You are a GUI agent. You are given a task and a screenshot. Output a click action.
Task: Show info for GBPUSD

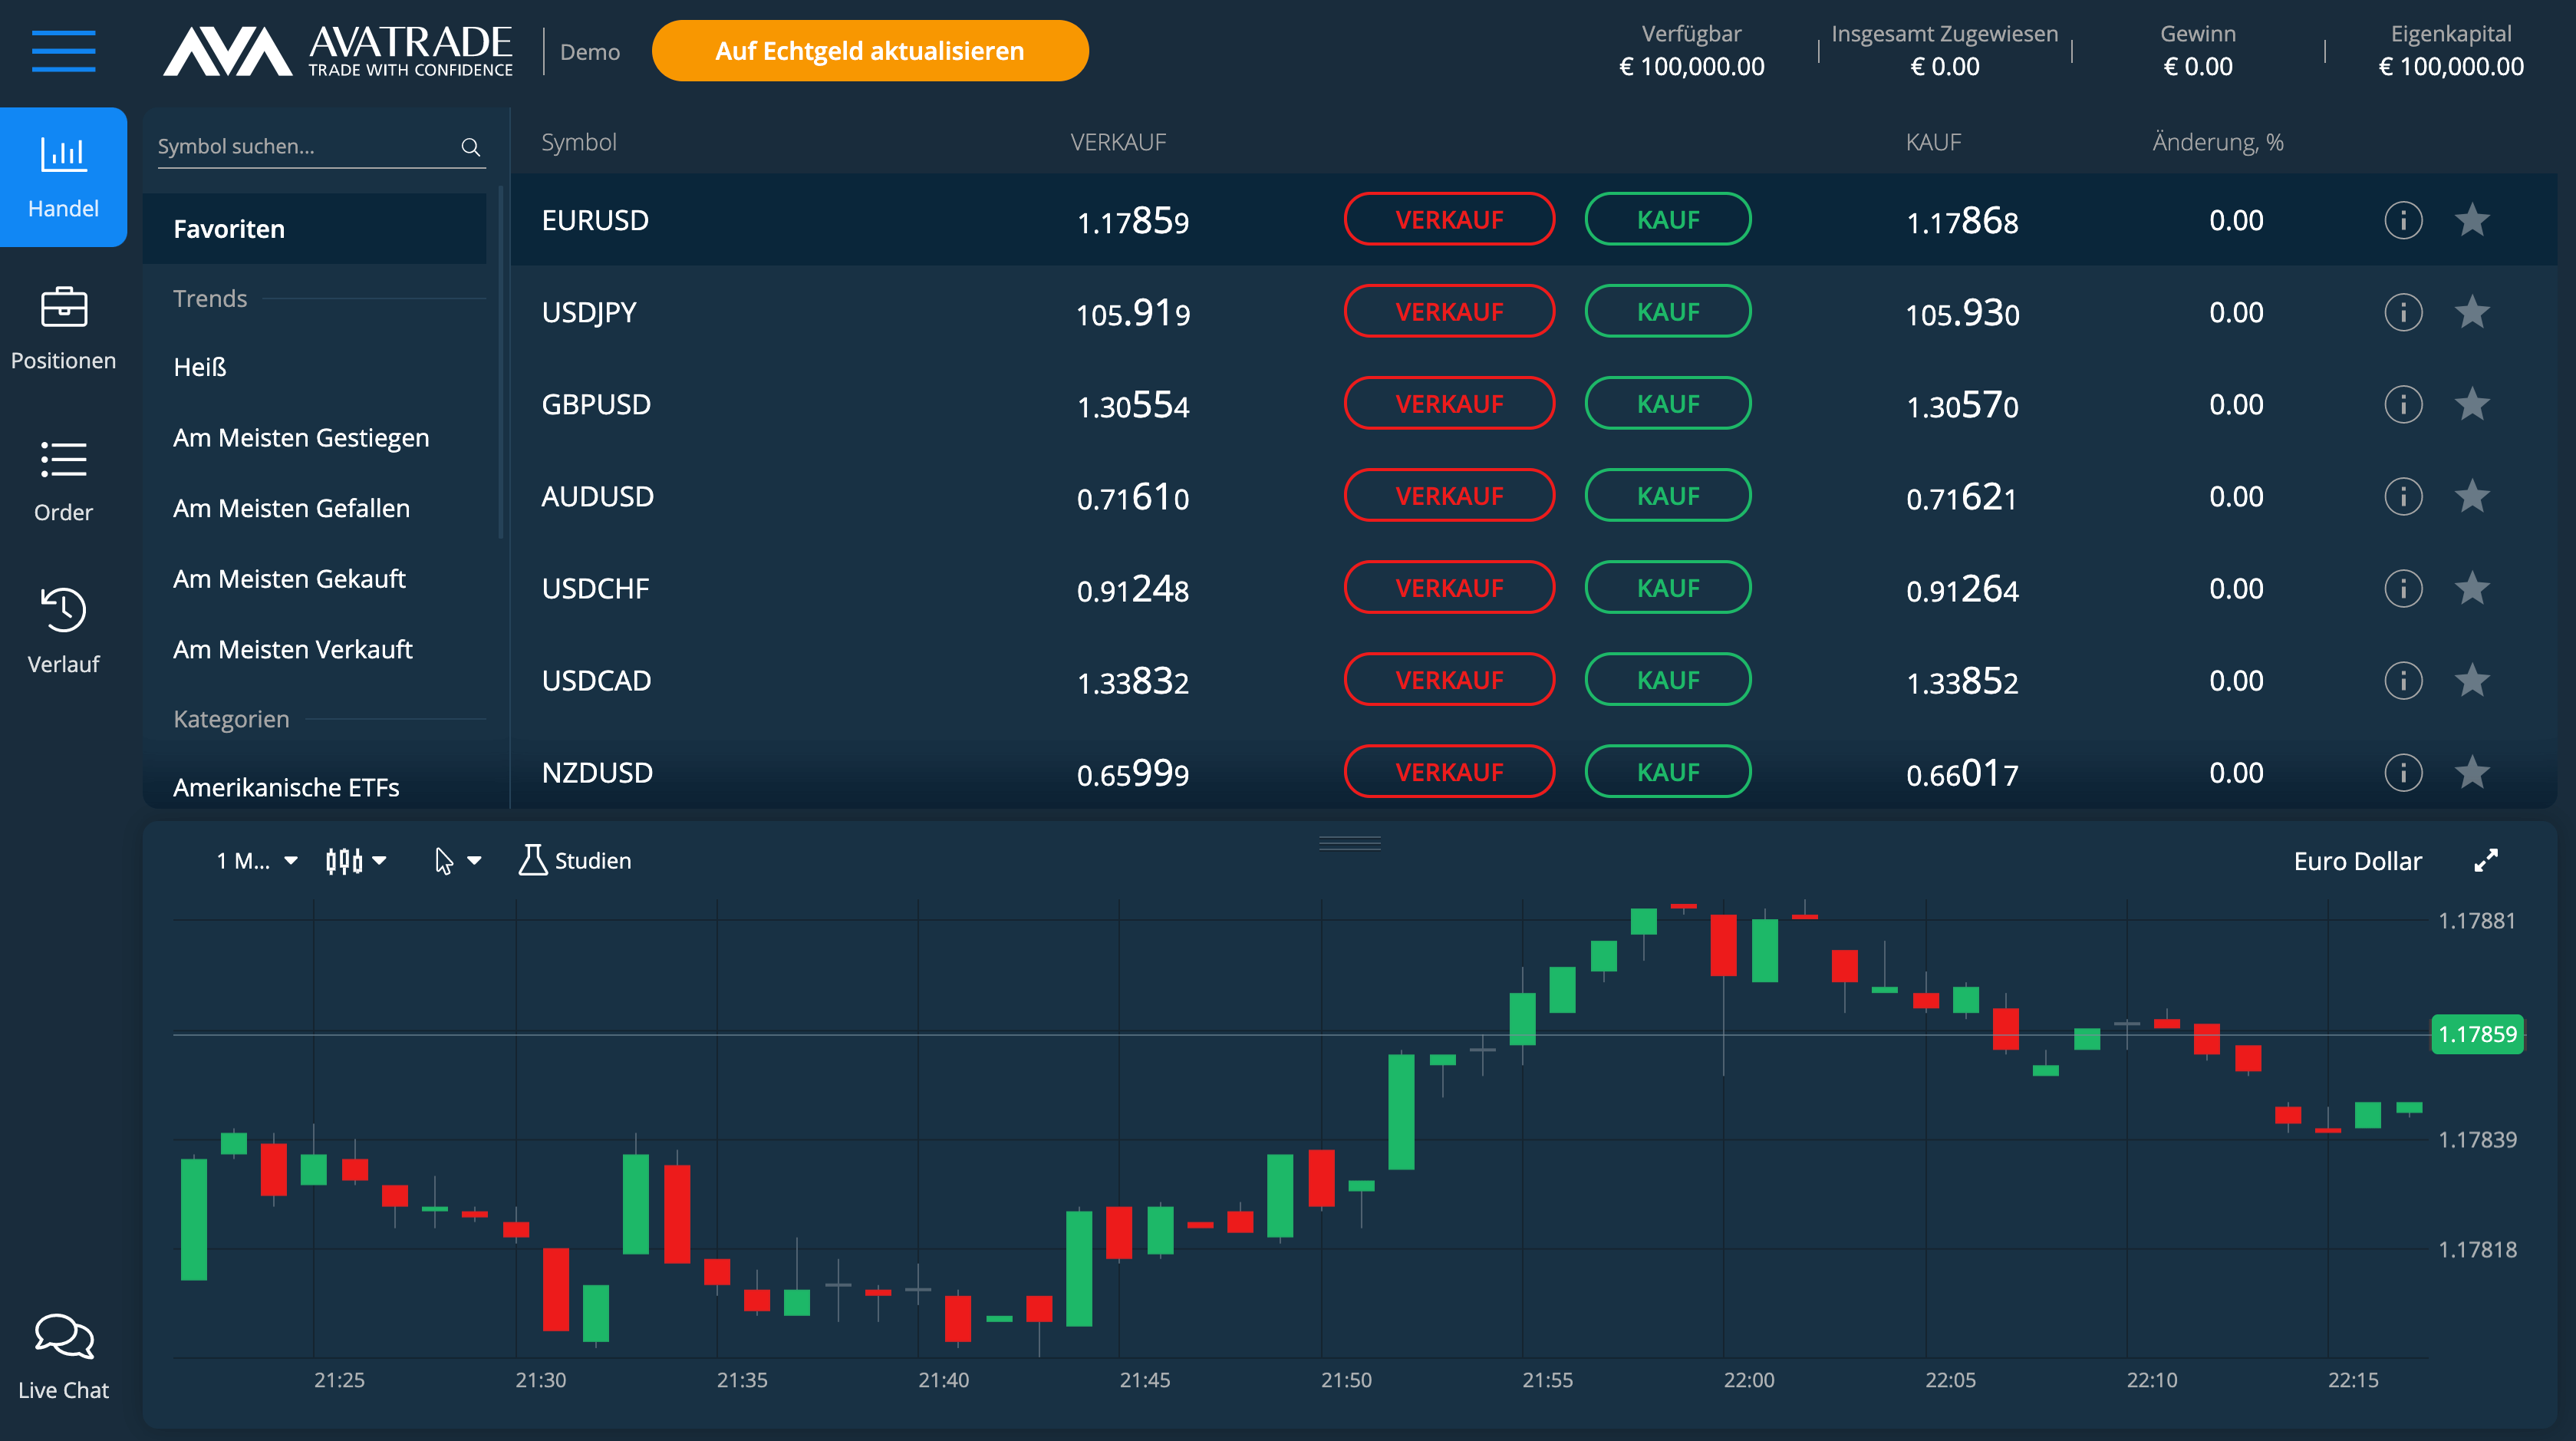pos(2403,404)
